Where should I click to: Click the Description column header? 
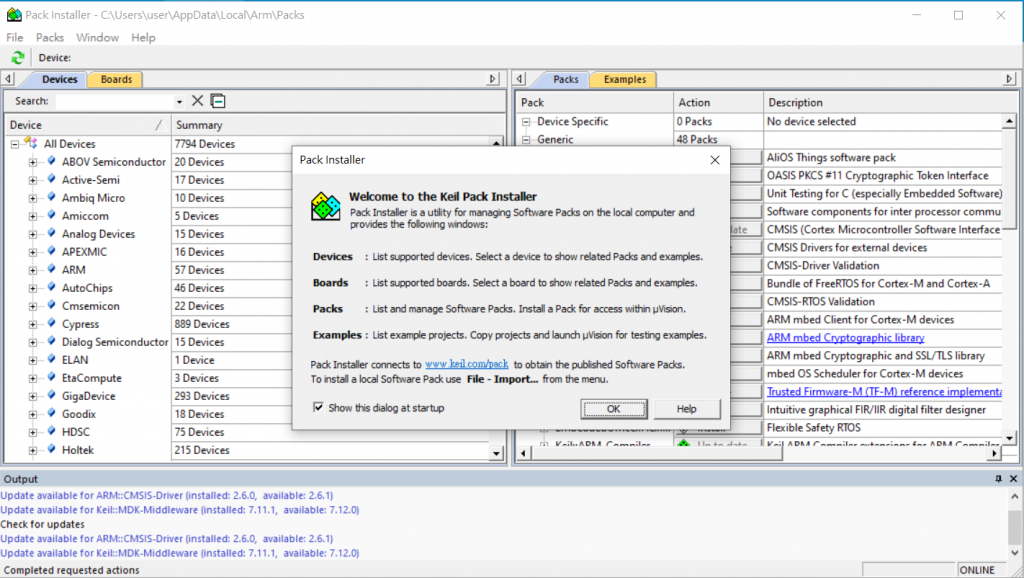tap(889, 103)
